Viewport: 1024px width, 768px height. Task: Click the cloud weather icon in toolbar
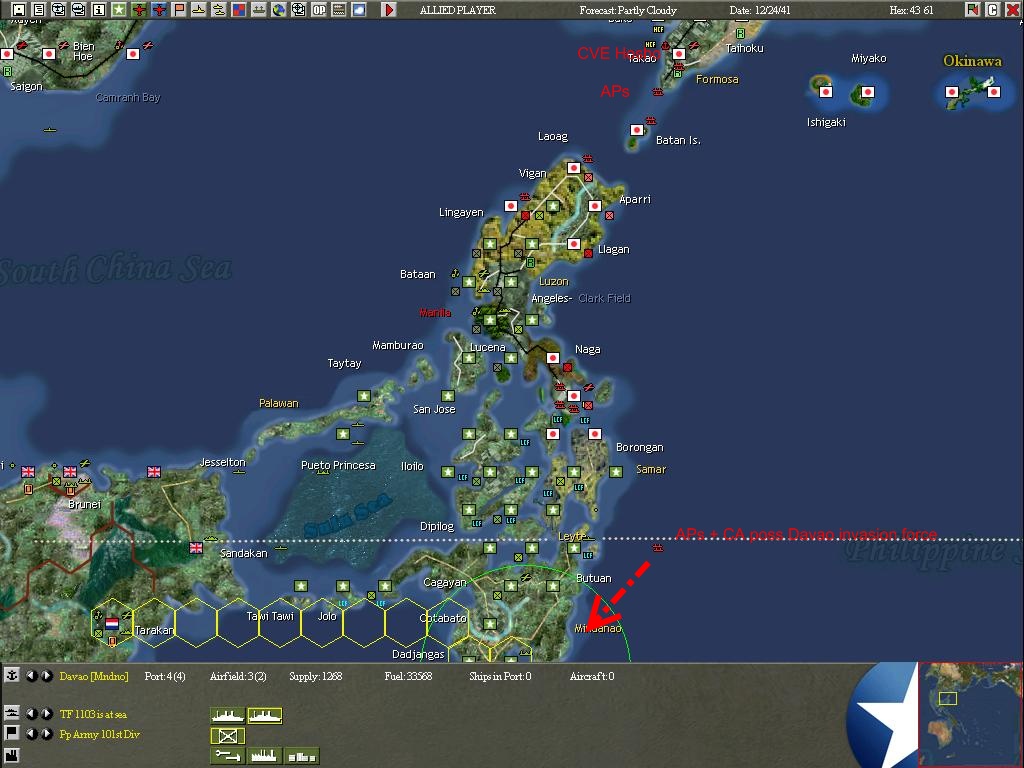pyautogui.click(x=359, y=10)
